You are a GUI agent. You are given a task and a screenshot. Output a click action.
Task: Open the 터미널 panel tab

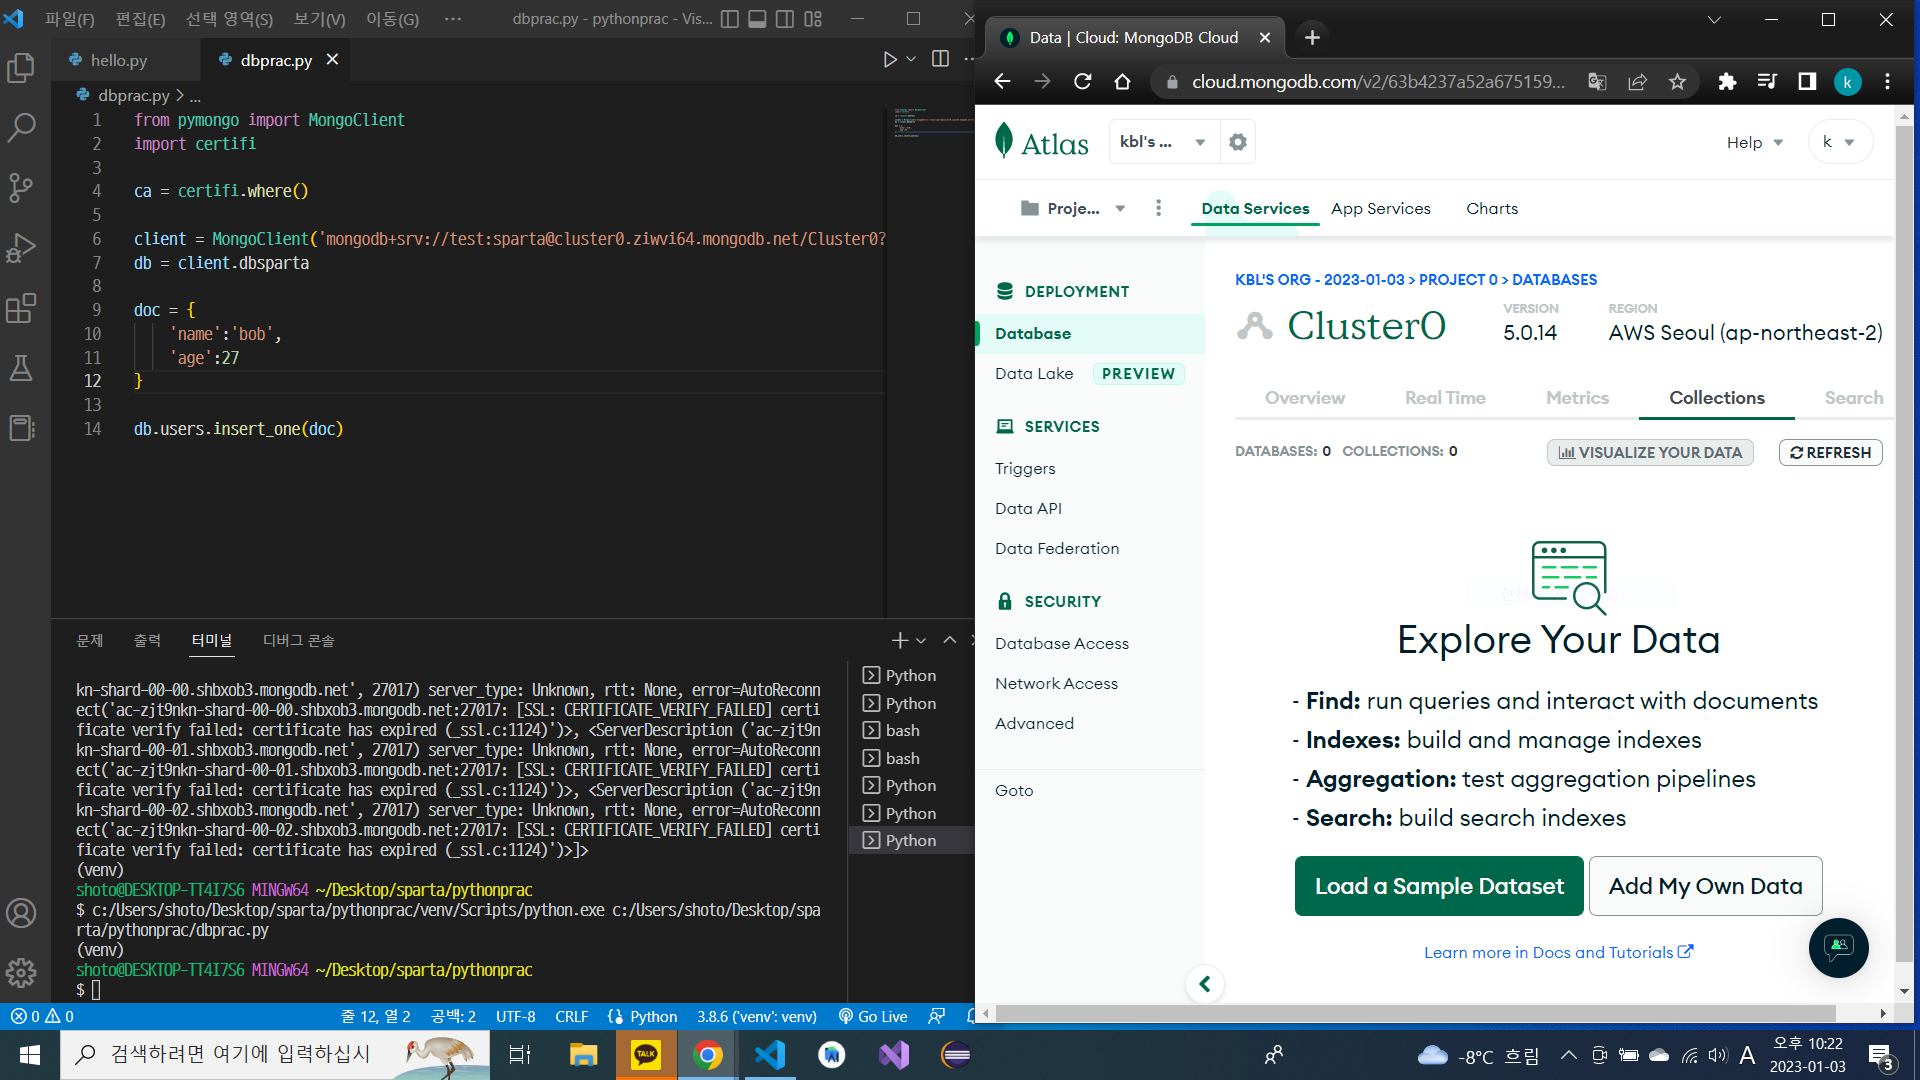pyautogui.click(x=212, y=640)
